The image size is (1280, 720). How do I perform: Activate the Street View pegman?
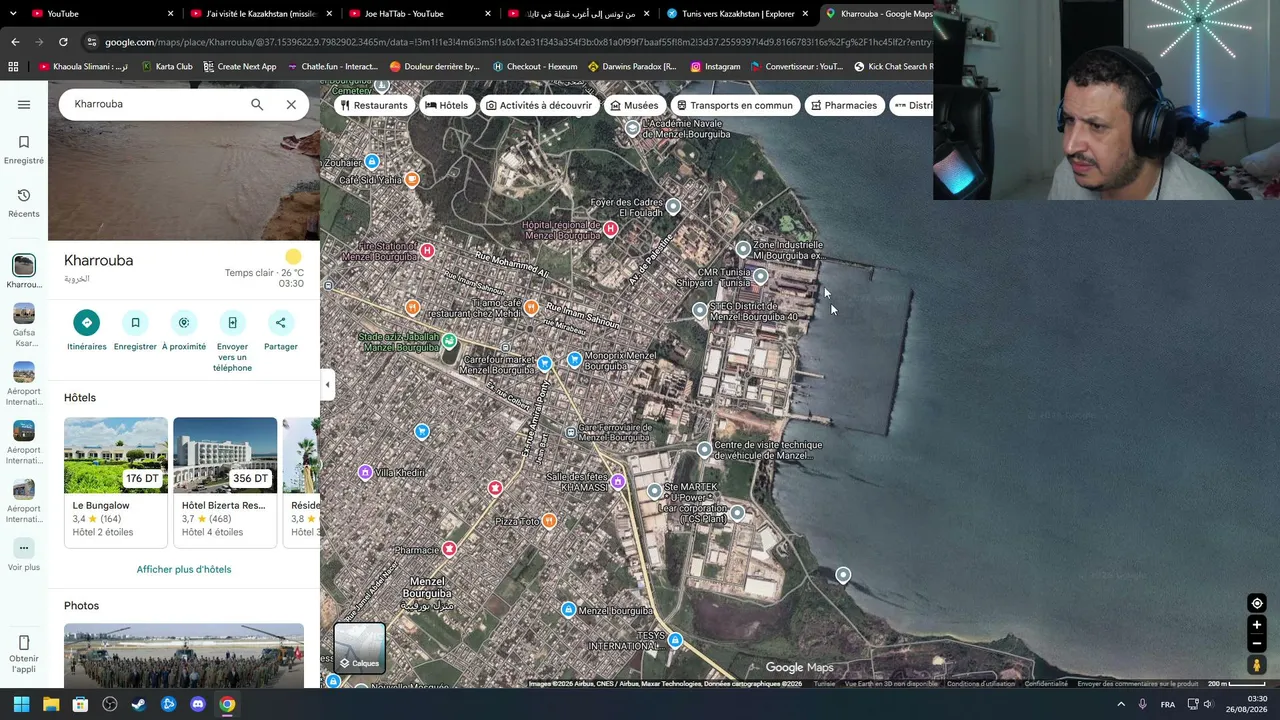[x=1257, y=665]
